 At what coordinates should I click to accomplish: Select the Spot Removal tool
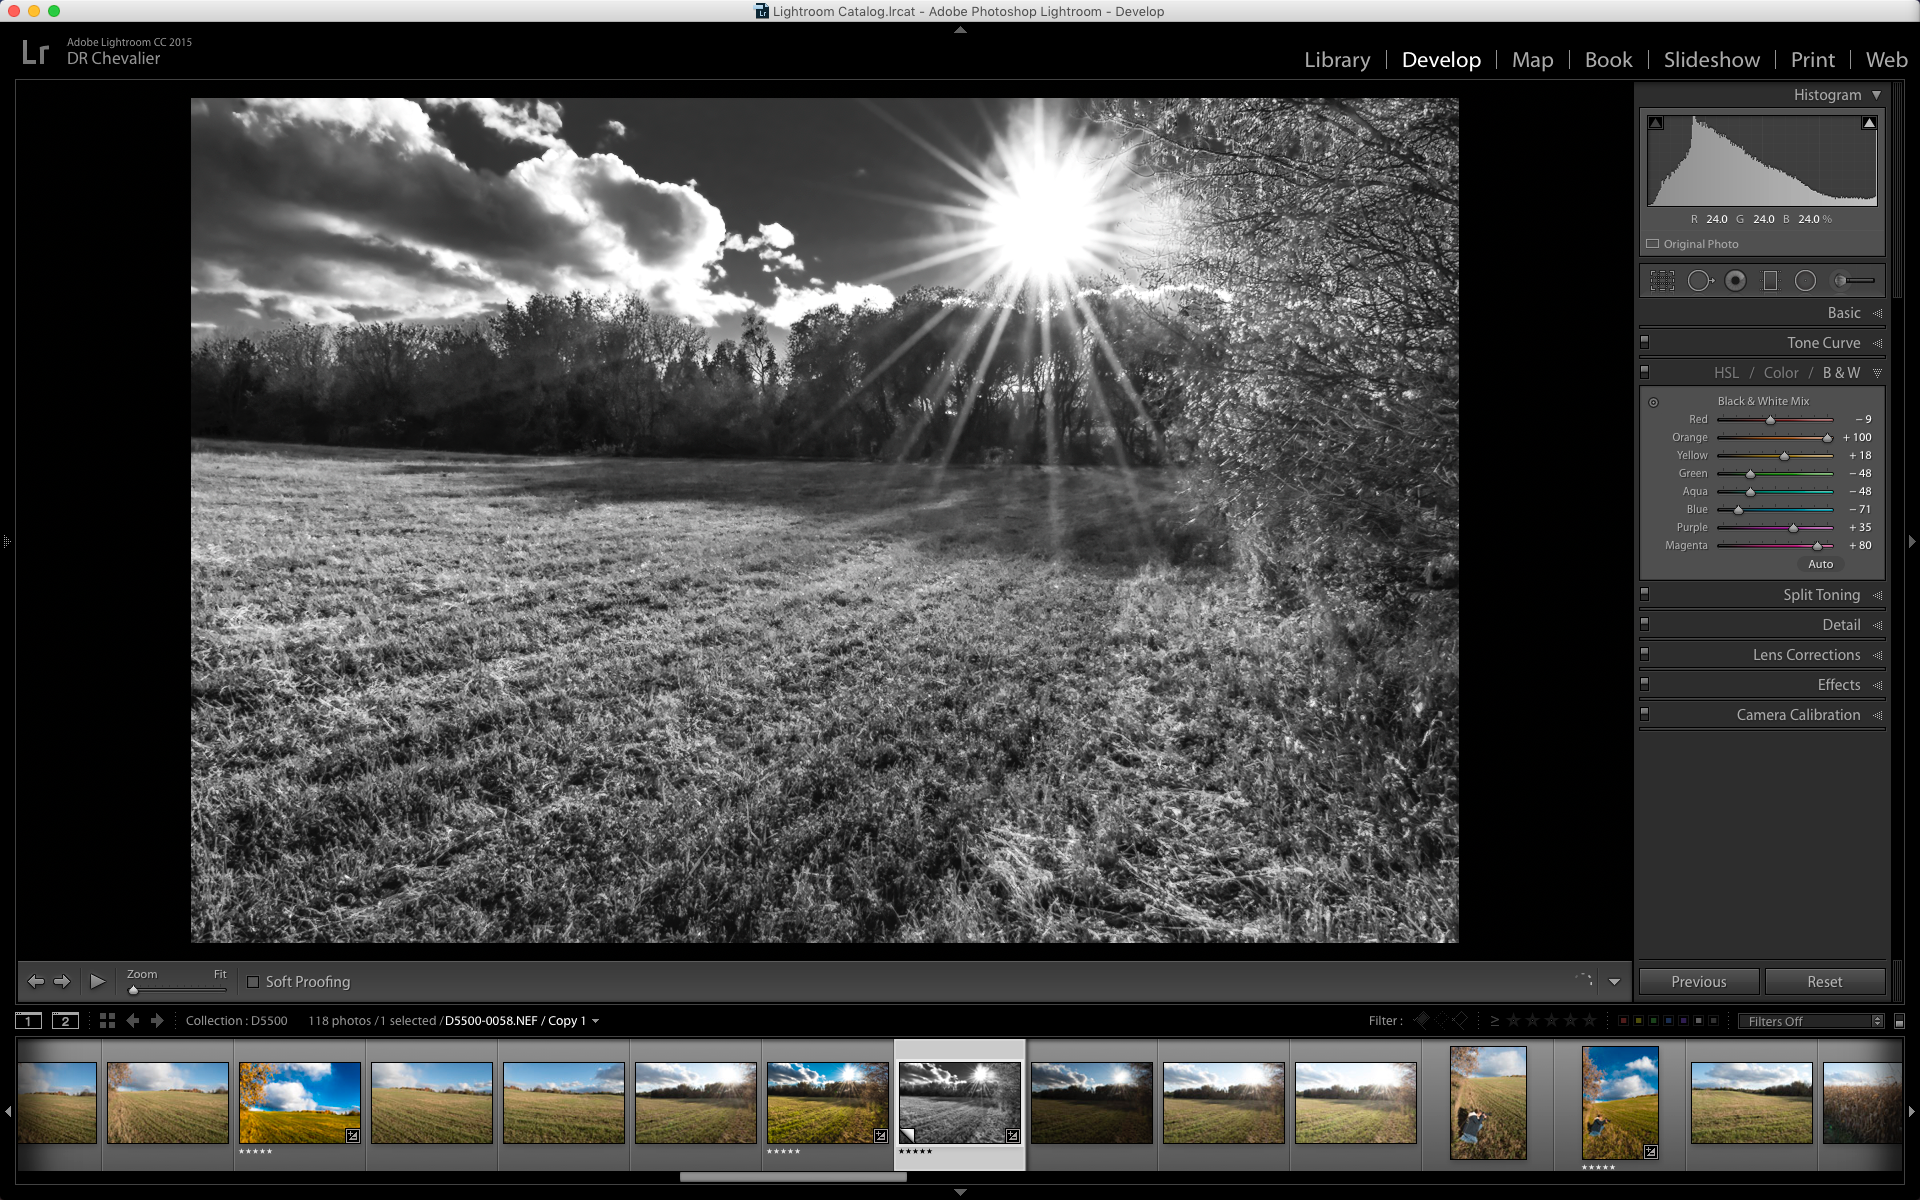[x=1699, y=281]
